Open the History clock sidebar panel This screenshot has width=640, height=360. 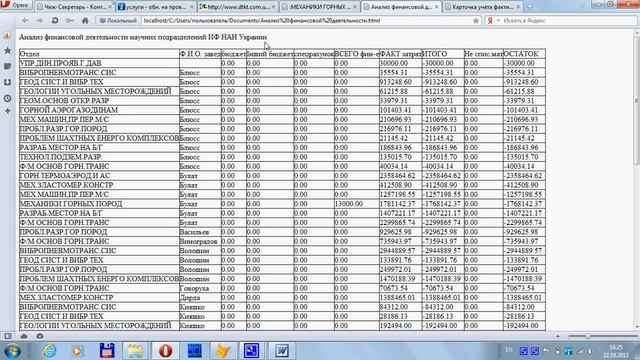[x=7, y=98]
